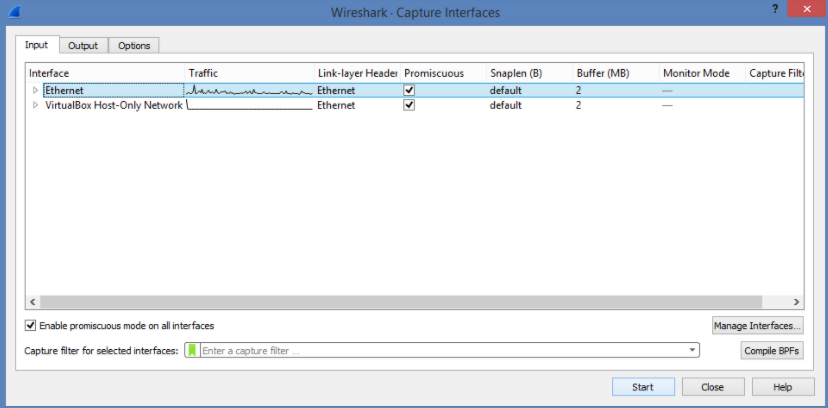This screenshot has height=408, width=828.
Task: Click VirtualBox row's monitor mode dash cell
Action: 667,106
